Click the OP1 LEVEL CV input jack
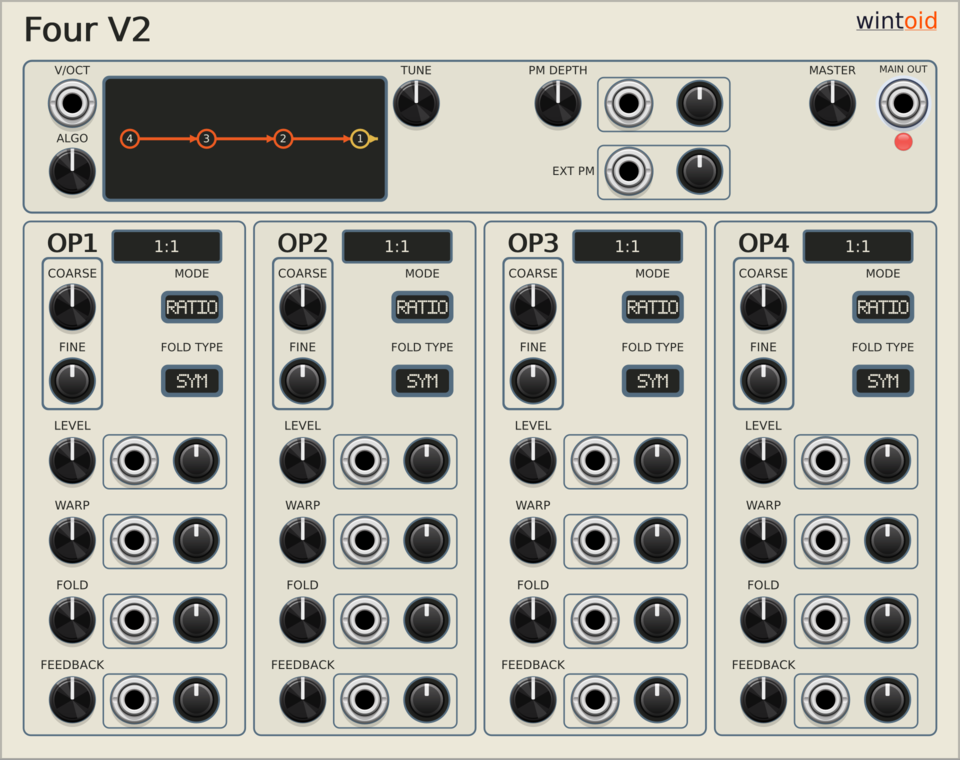 point(134,461)
